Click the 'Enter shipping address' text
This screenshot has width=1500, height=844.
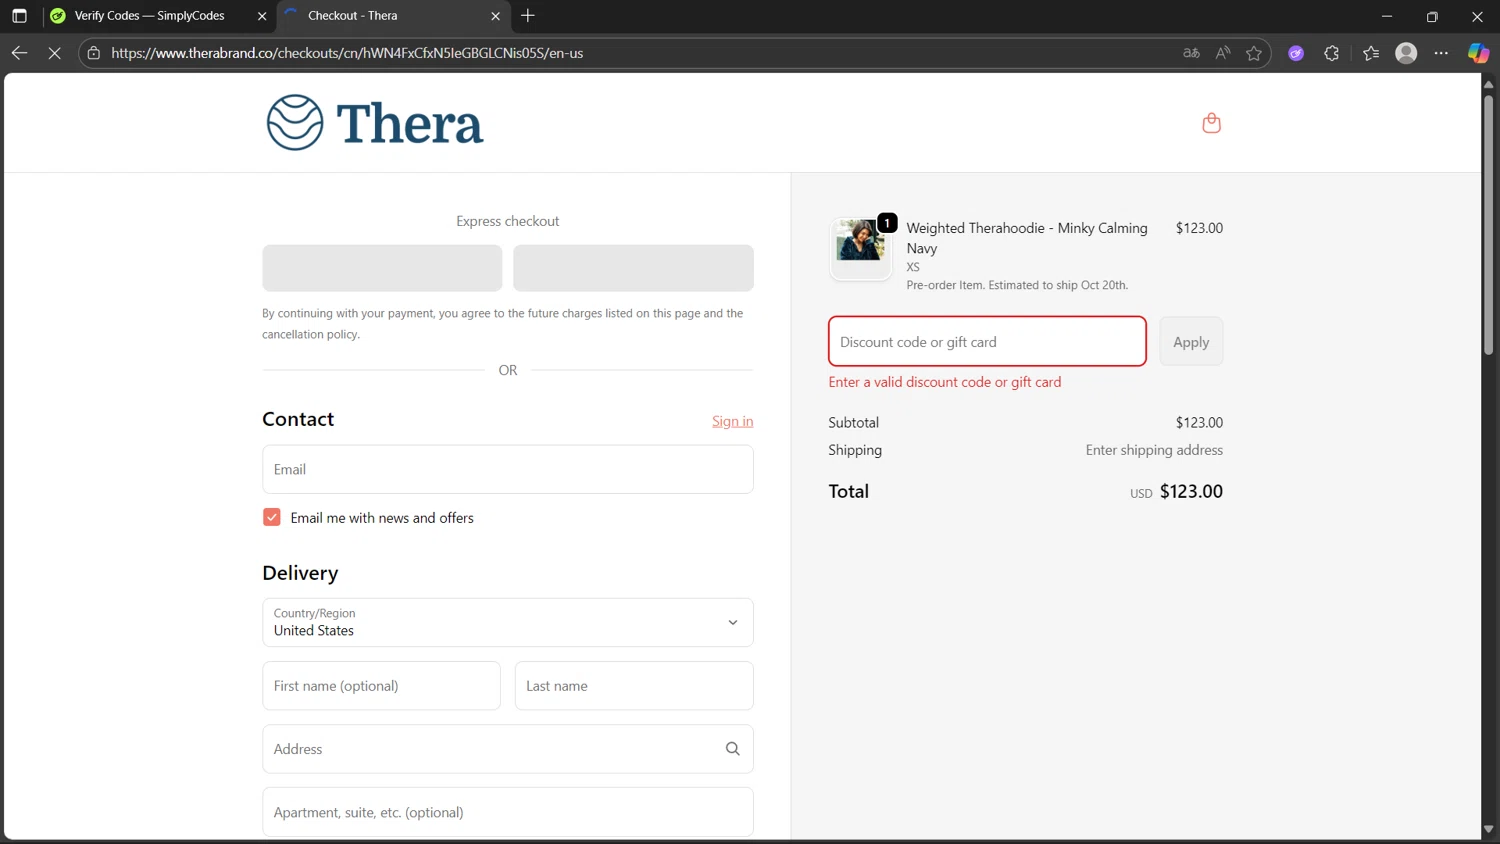coord(1154,450)
